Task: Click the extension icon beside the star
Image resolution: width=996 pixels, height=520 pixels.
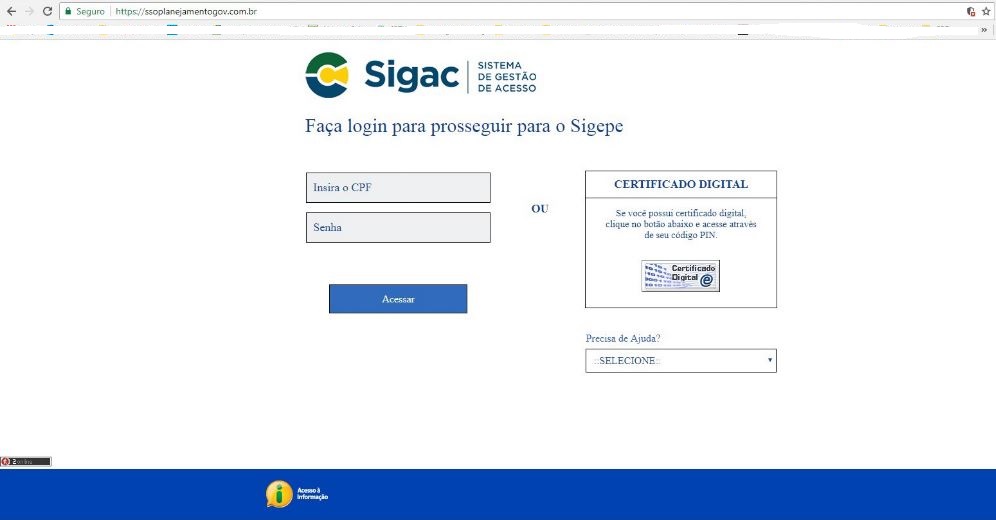Action: (971, 11)
